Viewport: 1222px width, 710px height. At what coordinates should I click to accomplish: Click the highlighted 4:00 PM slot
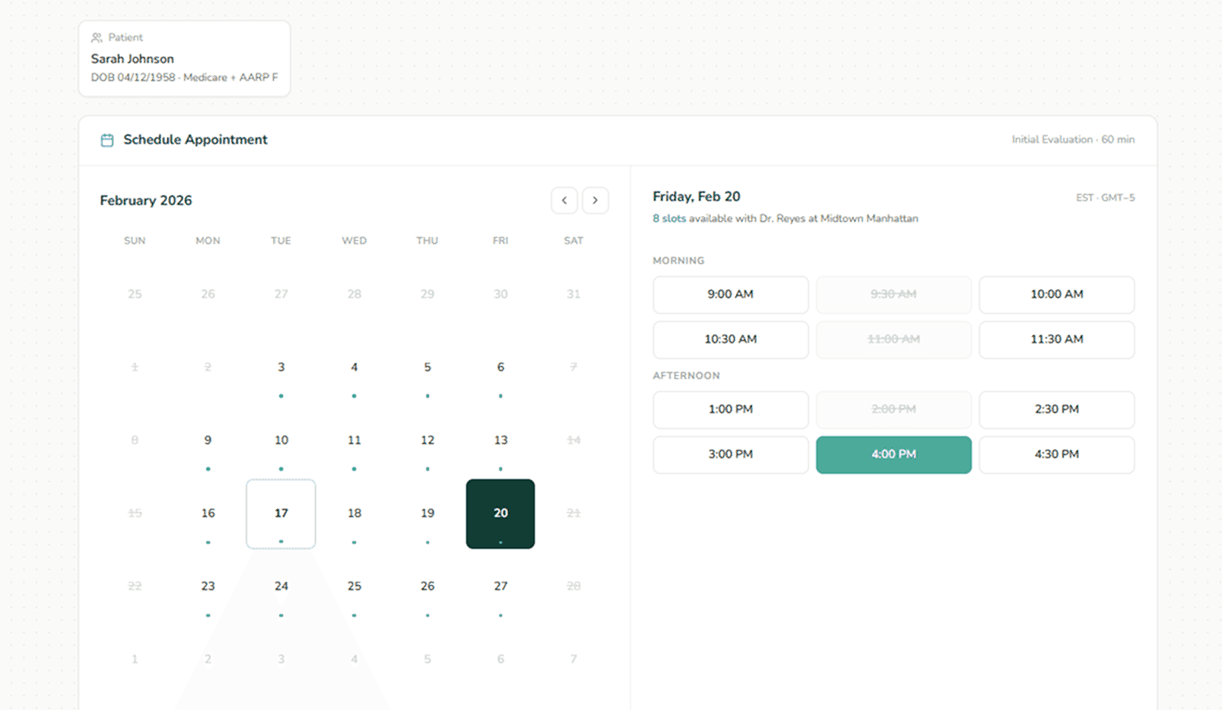coord(893,455)
